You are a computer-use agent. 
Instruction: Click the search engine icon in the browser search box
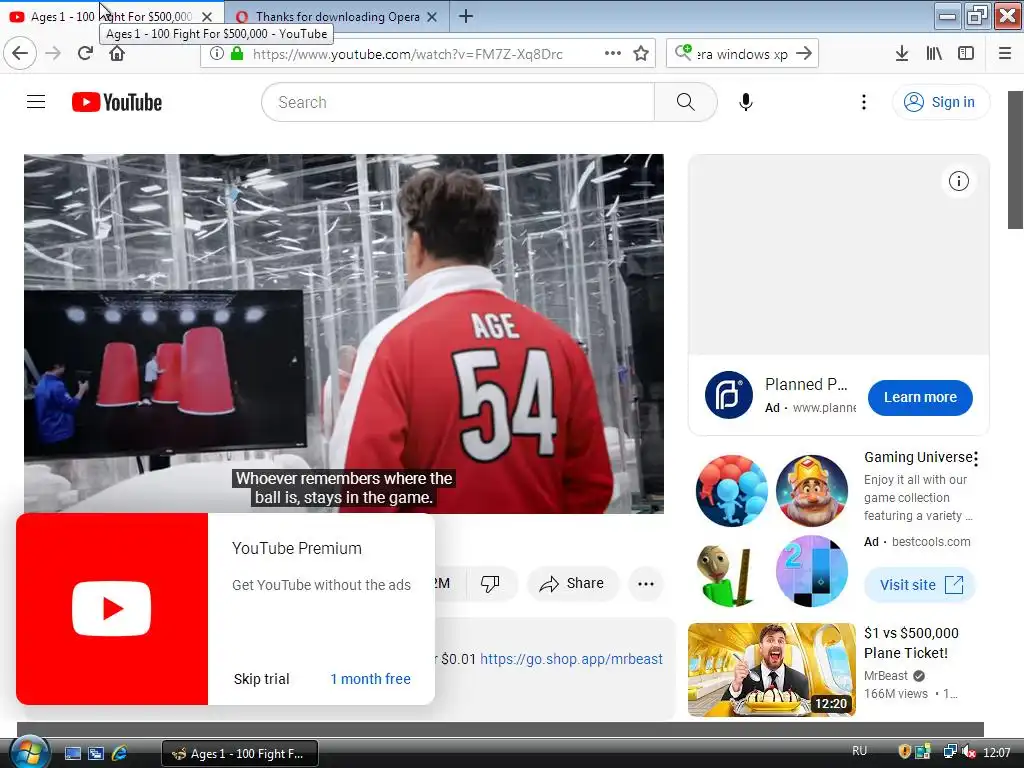(683, 52)
